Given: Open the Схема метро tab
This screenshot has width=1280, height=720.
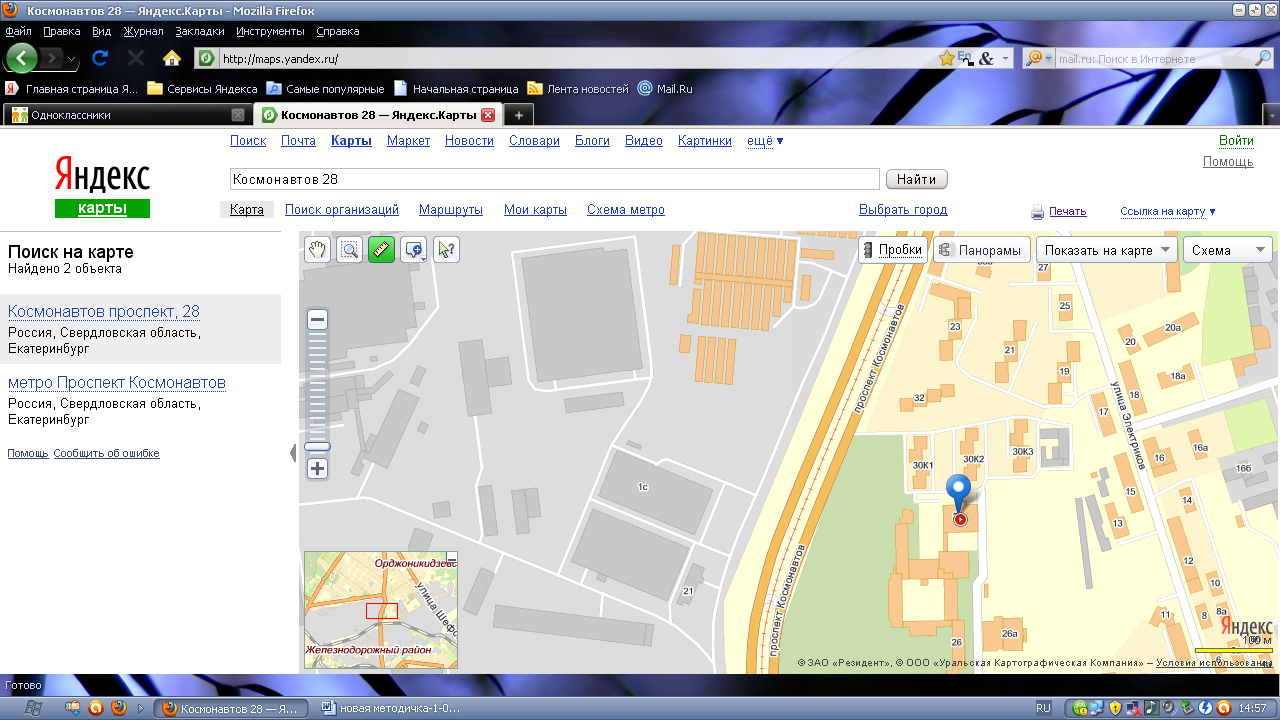Looking at the screenshot, I should tap(626, 210).
